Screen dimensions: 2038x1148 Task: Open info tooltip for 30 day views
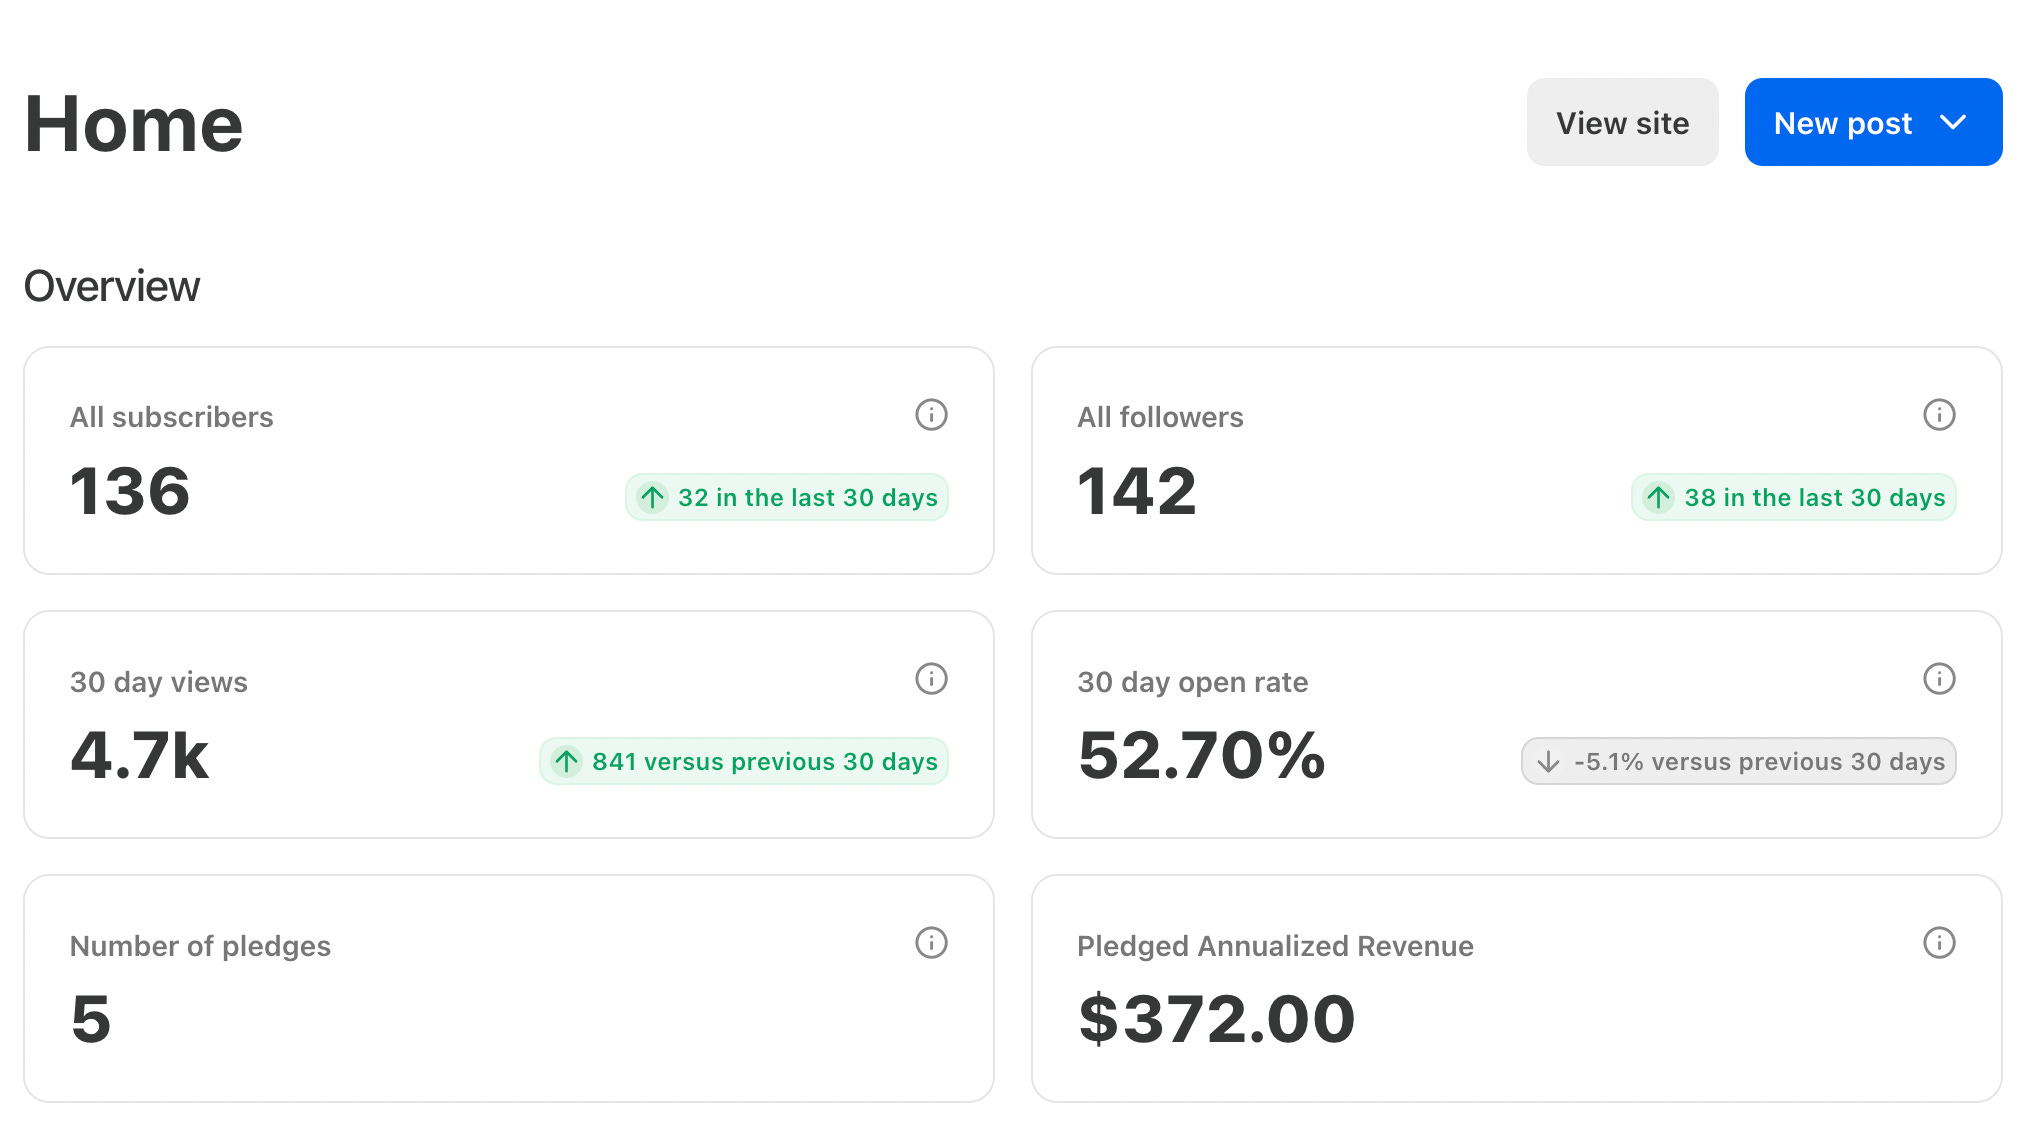click(x=931, y=679)
